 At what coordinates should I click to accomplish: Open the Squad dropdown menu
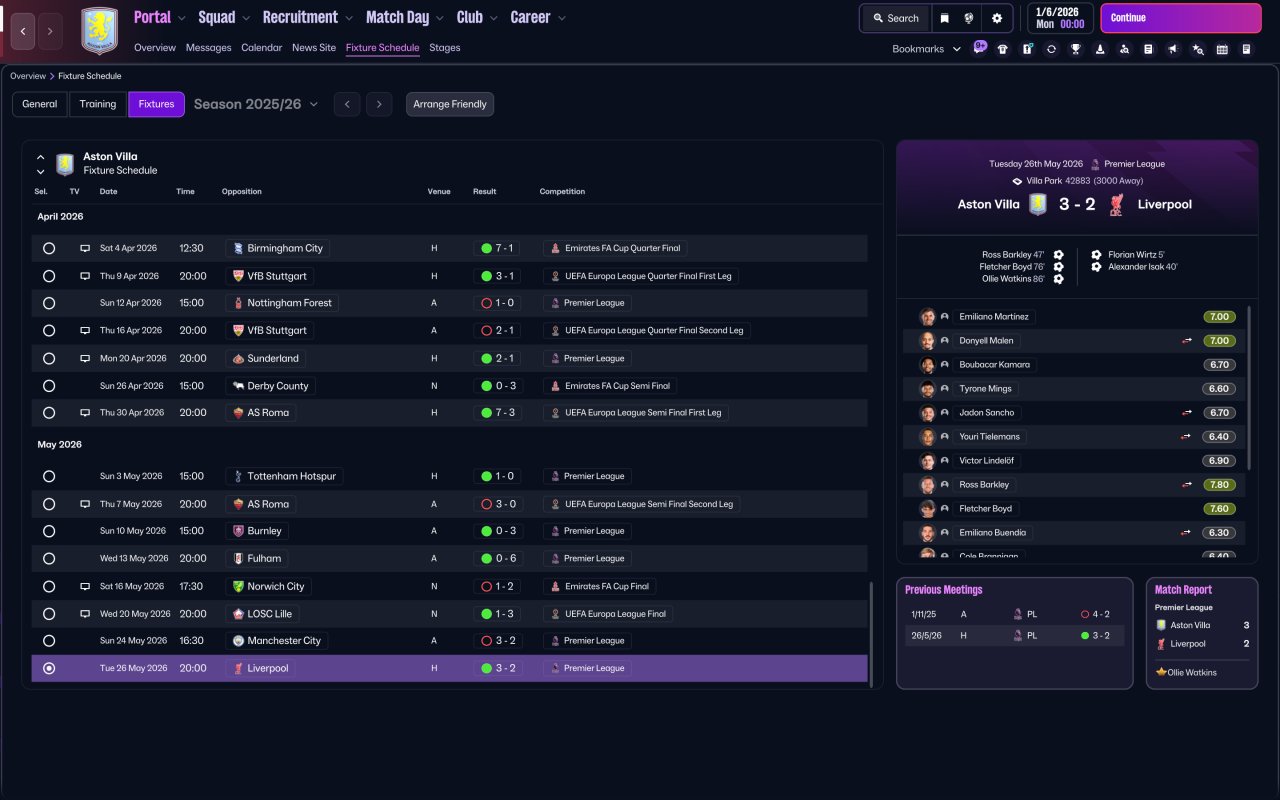pos(224,17)
